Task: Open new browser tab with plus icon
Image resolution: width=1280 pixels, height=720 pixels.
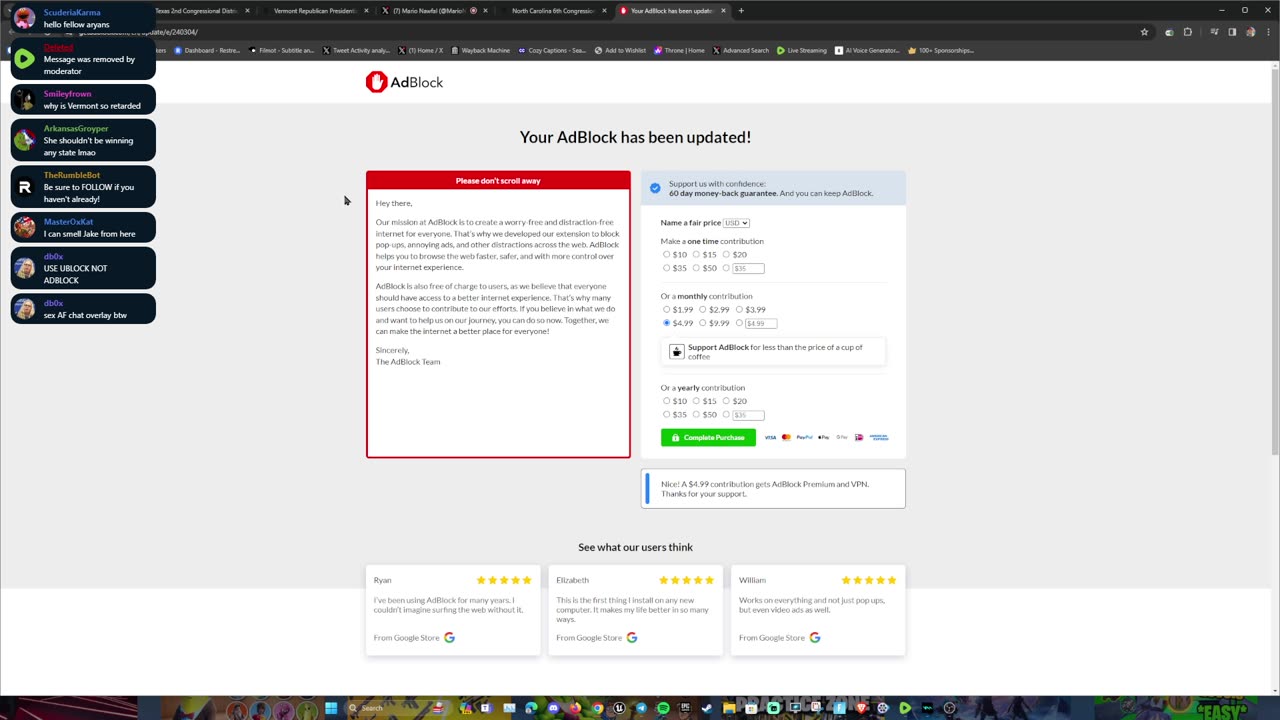Action: (741, 11)
